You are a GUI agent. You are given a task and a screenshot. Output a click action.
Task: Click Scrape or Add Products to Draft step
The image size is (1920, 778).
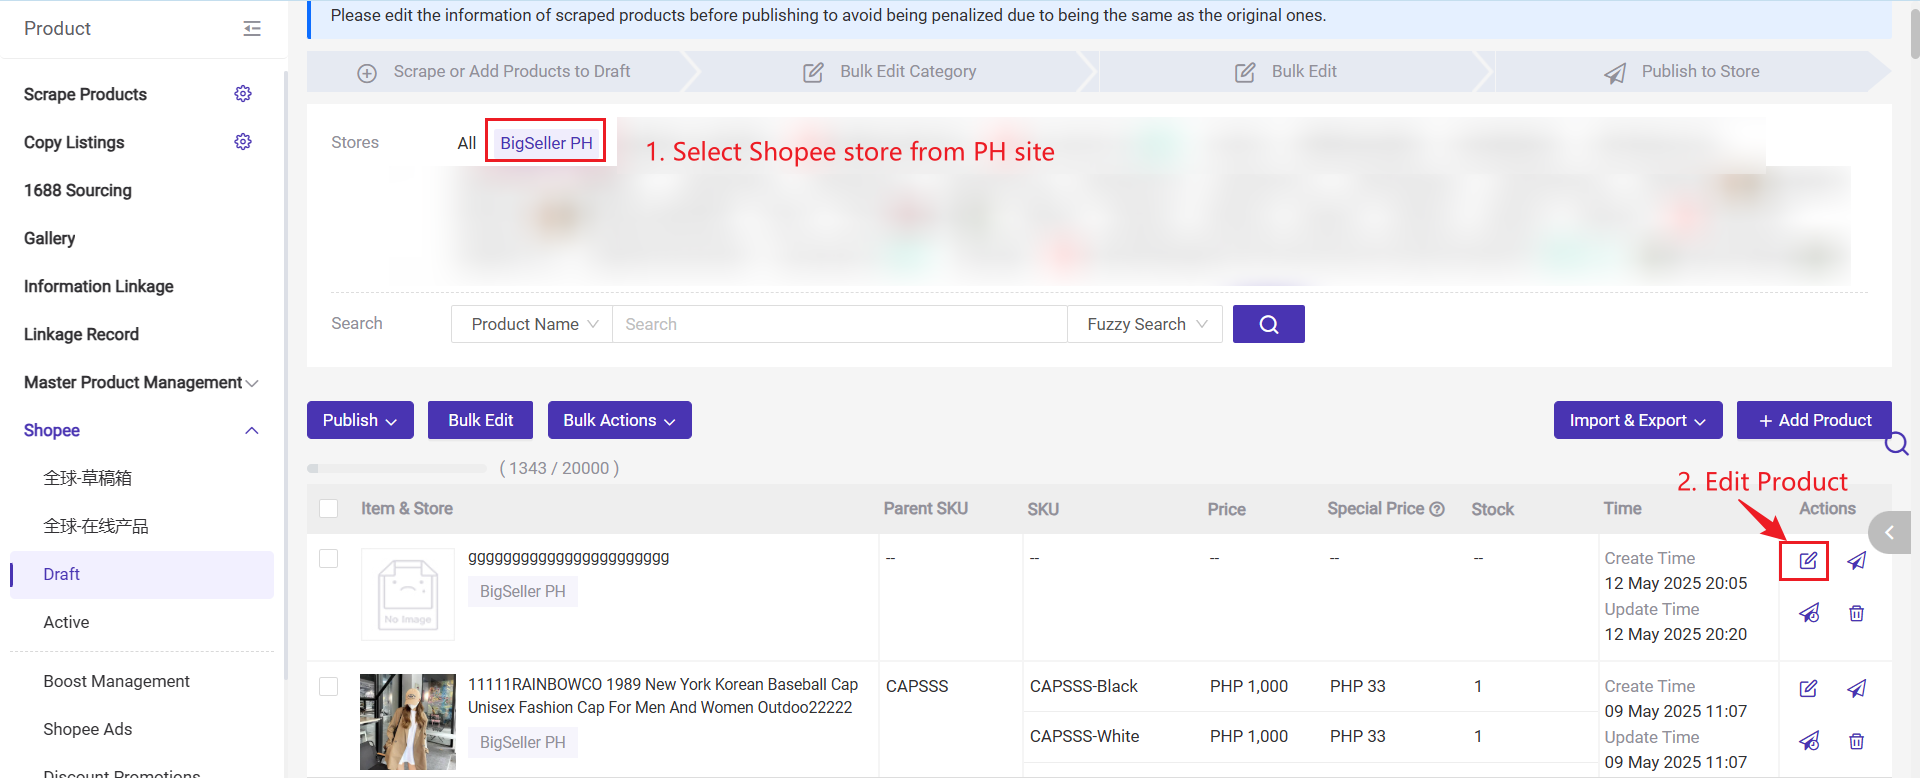[494, 72]
